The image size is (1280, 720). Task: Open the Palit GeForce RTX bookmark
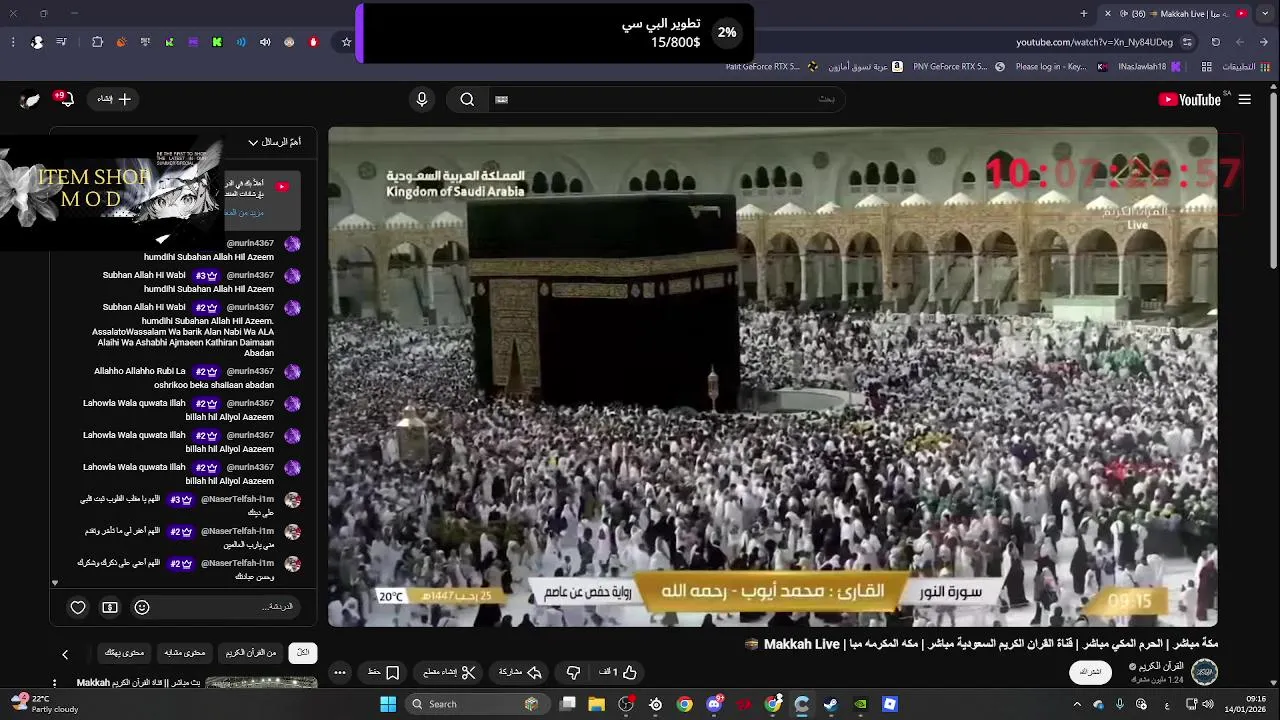pyautogui.click(x=770, y=67)
